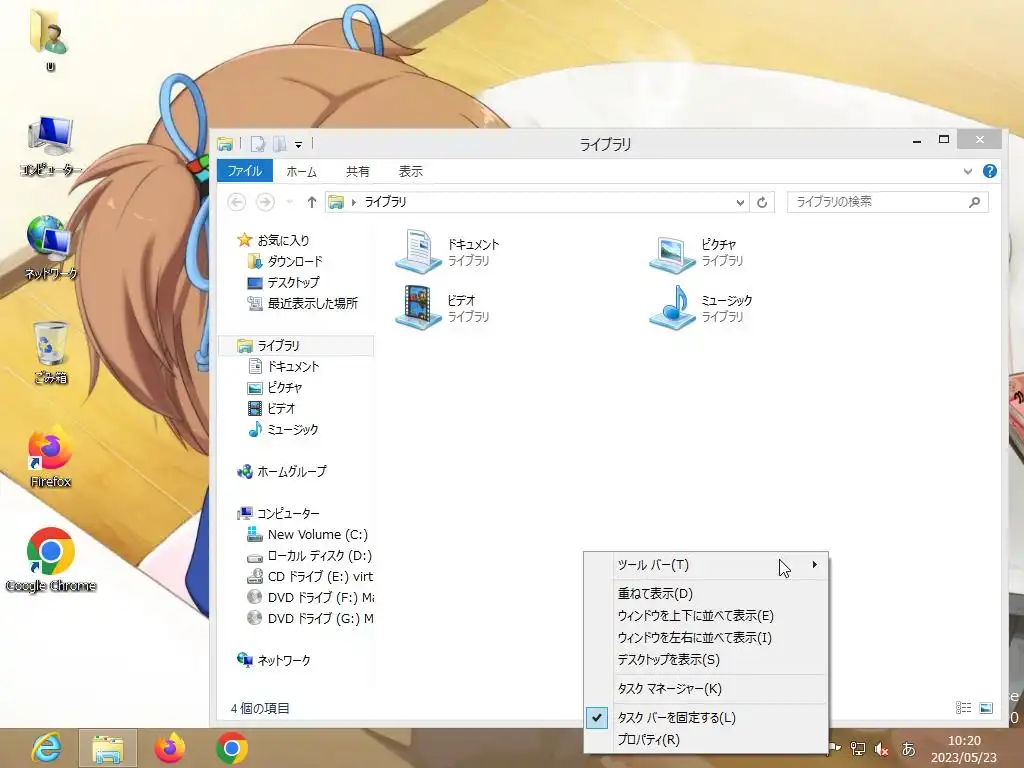Select the コンピューター desktop icon
1024x768 pixels.
coord(50,146)
